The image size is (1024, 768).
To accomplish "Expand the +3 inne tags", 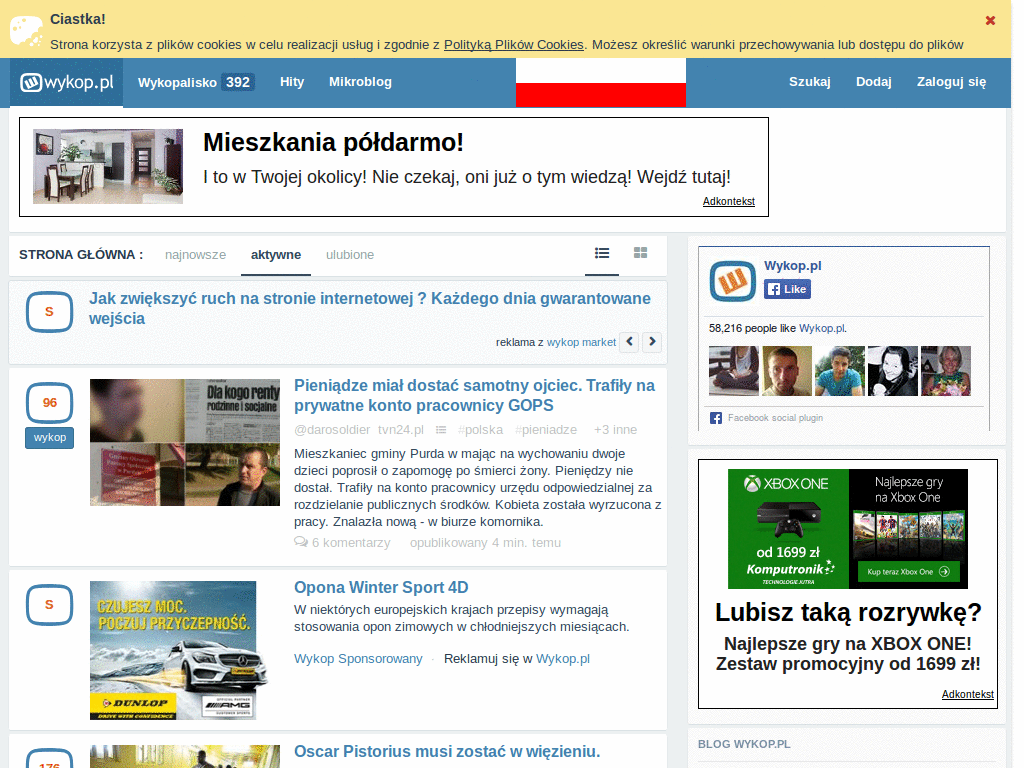I will (615, 430).
